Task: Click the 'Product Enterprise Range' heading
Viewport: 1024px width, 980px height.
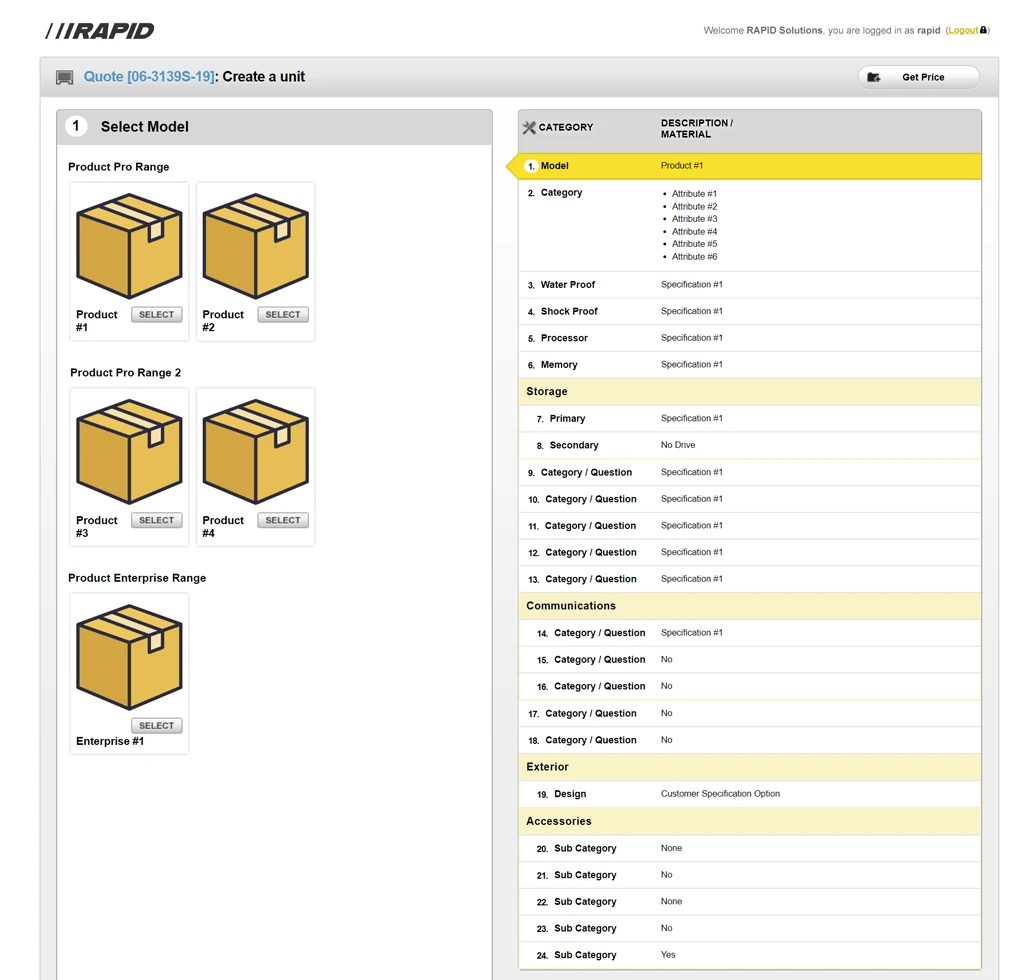Action: pos(137,578)
